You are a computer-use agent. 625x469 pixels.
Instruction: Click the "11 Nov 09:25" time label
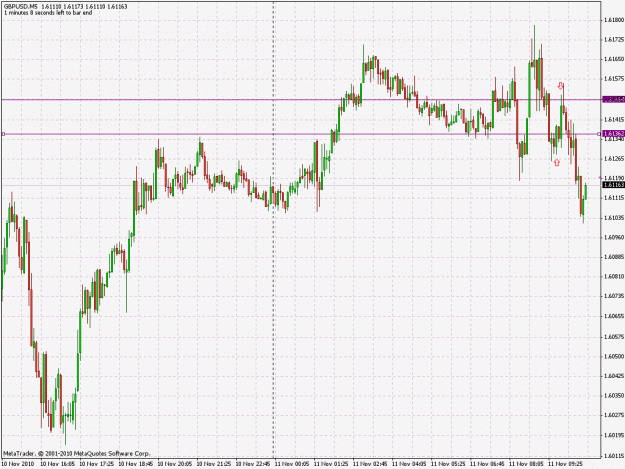tap(565, 464)
